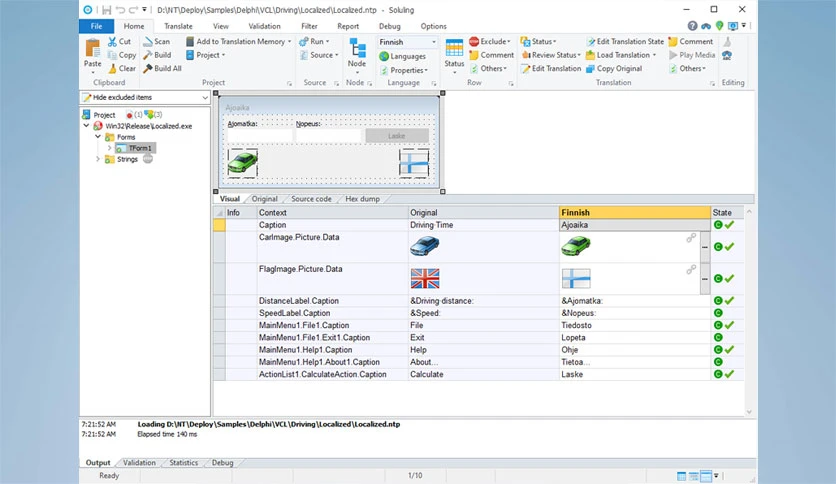
Task: Collapse the Forms tree node
Action: 98,136
